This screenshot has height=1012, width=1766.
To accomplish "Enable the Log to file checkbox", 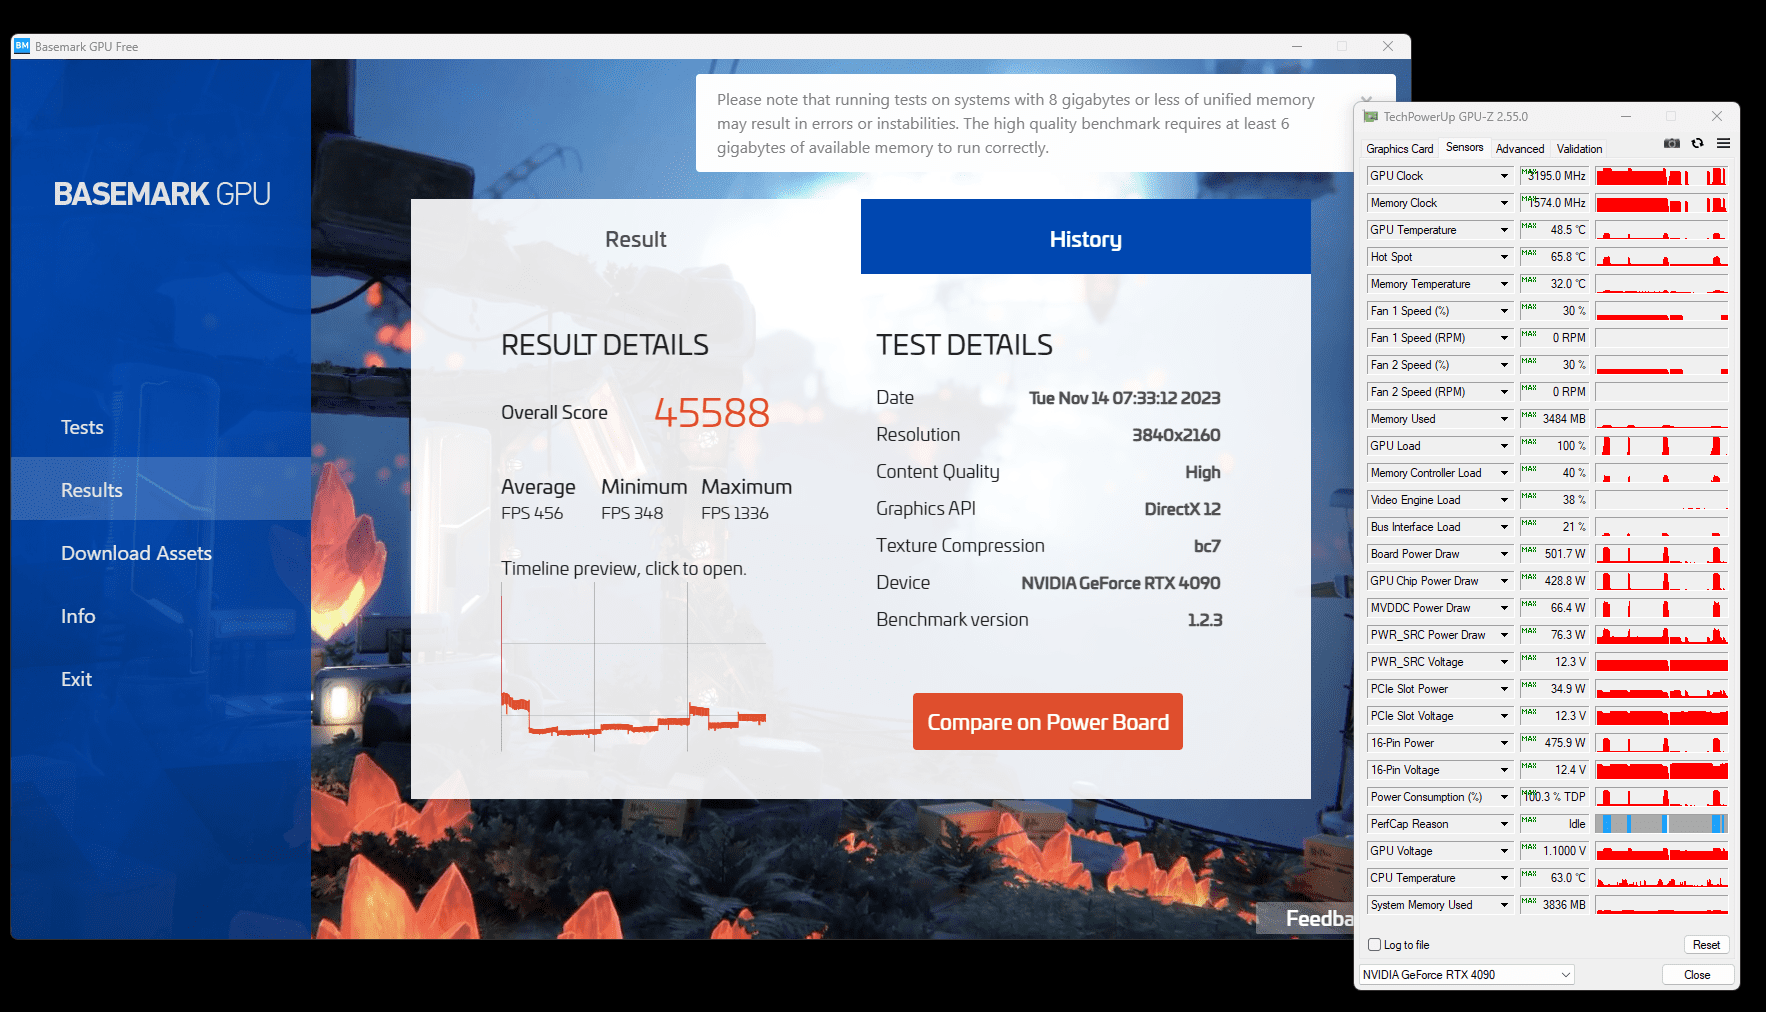I will (1374, 945).
